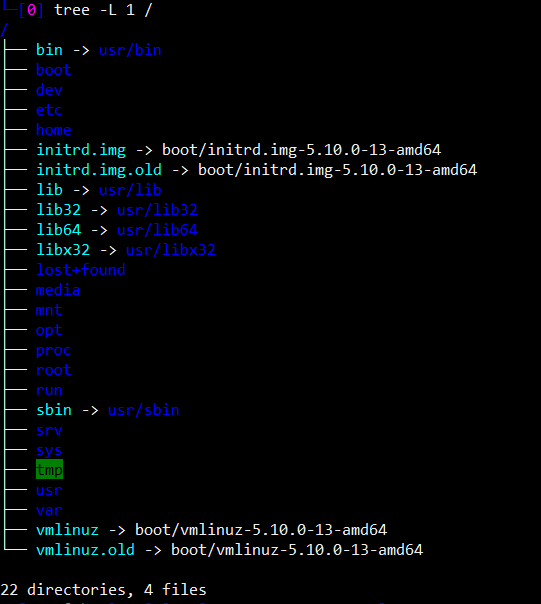
Task: Select the proc directory name
Action: coord(54,351)
